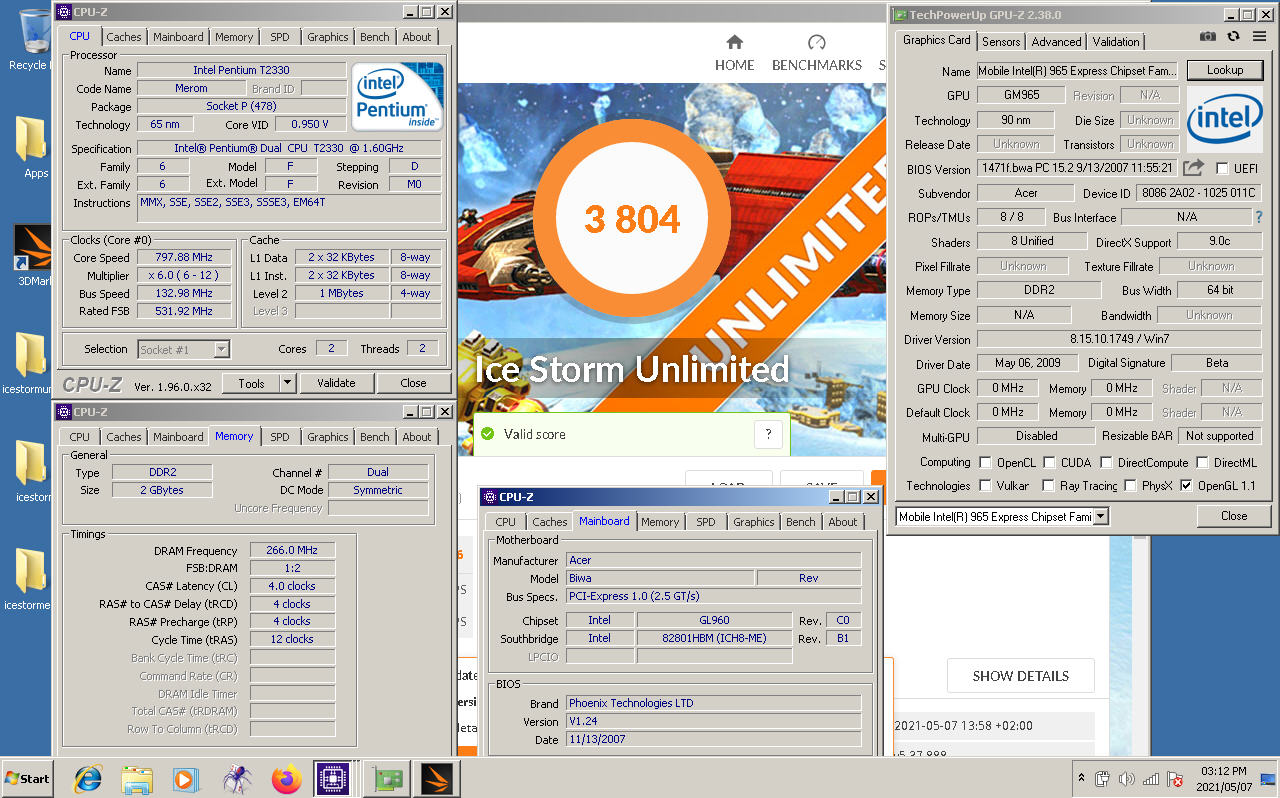Toggle the CUDA checkbox
This screenshot has height=798, width=1280.
coord(1049,463)
